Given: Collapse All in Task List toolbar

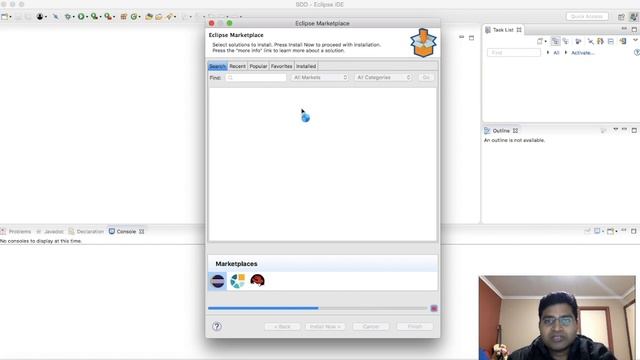Looking at the screenshot, I should [611, 41].
